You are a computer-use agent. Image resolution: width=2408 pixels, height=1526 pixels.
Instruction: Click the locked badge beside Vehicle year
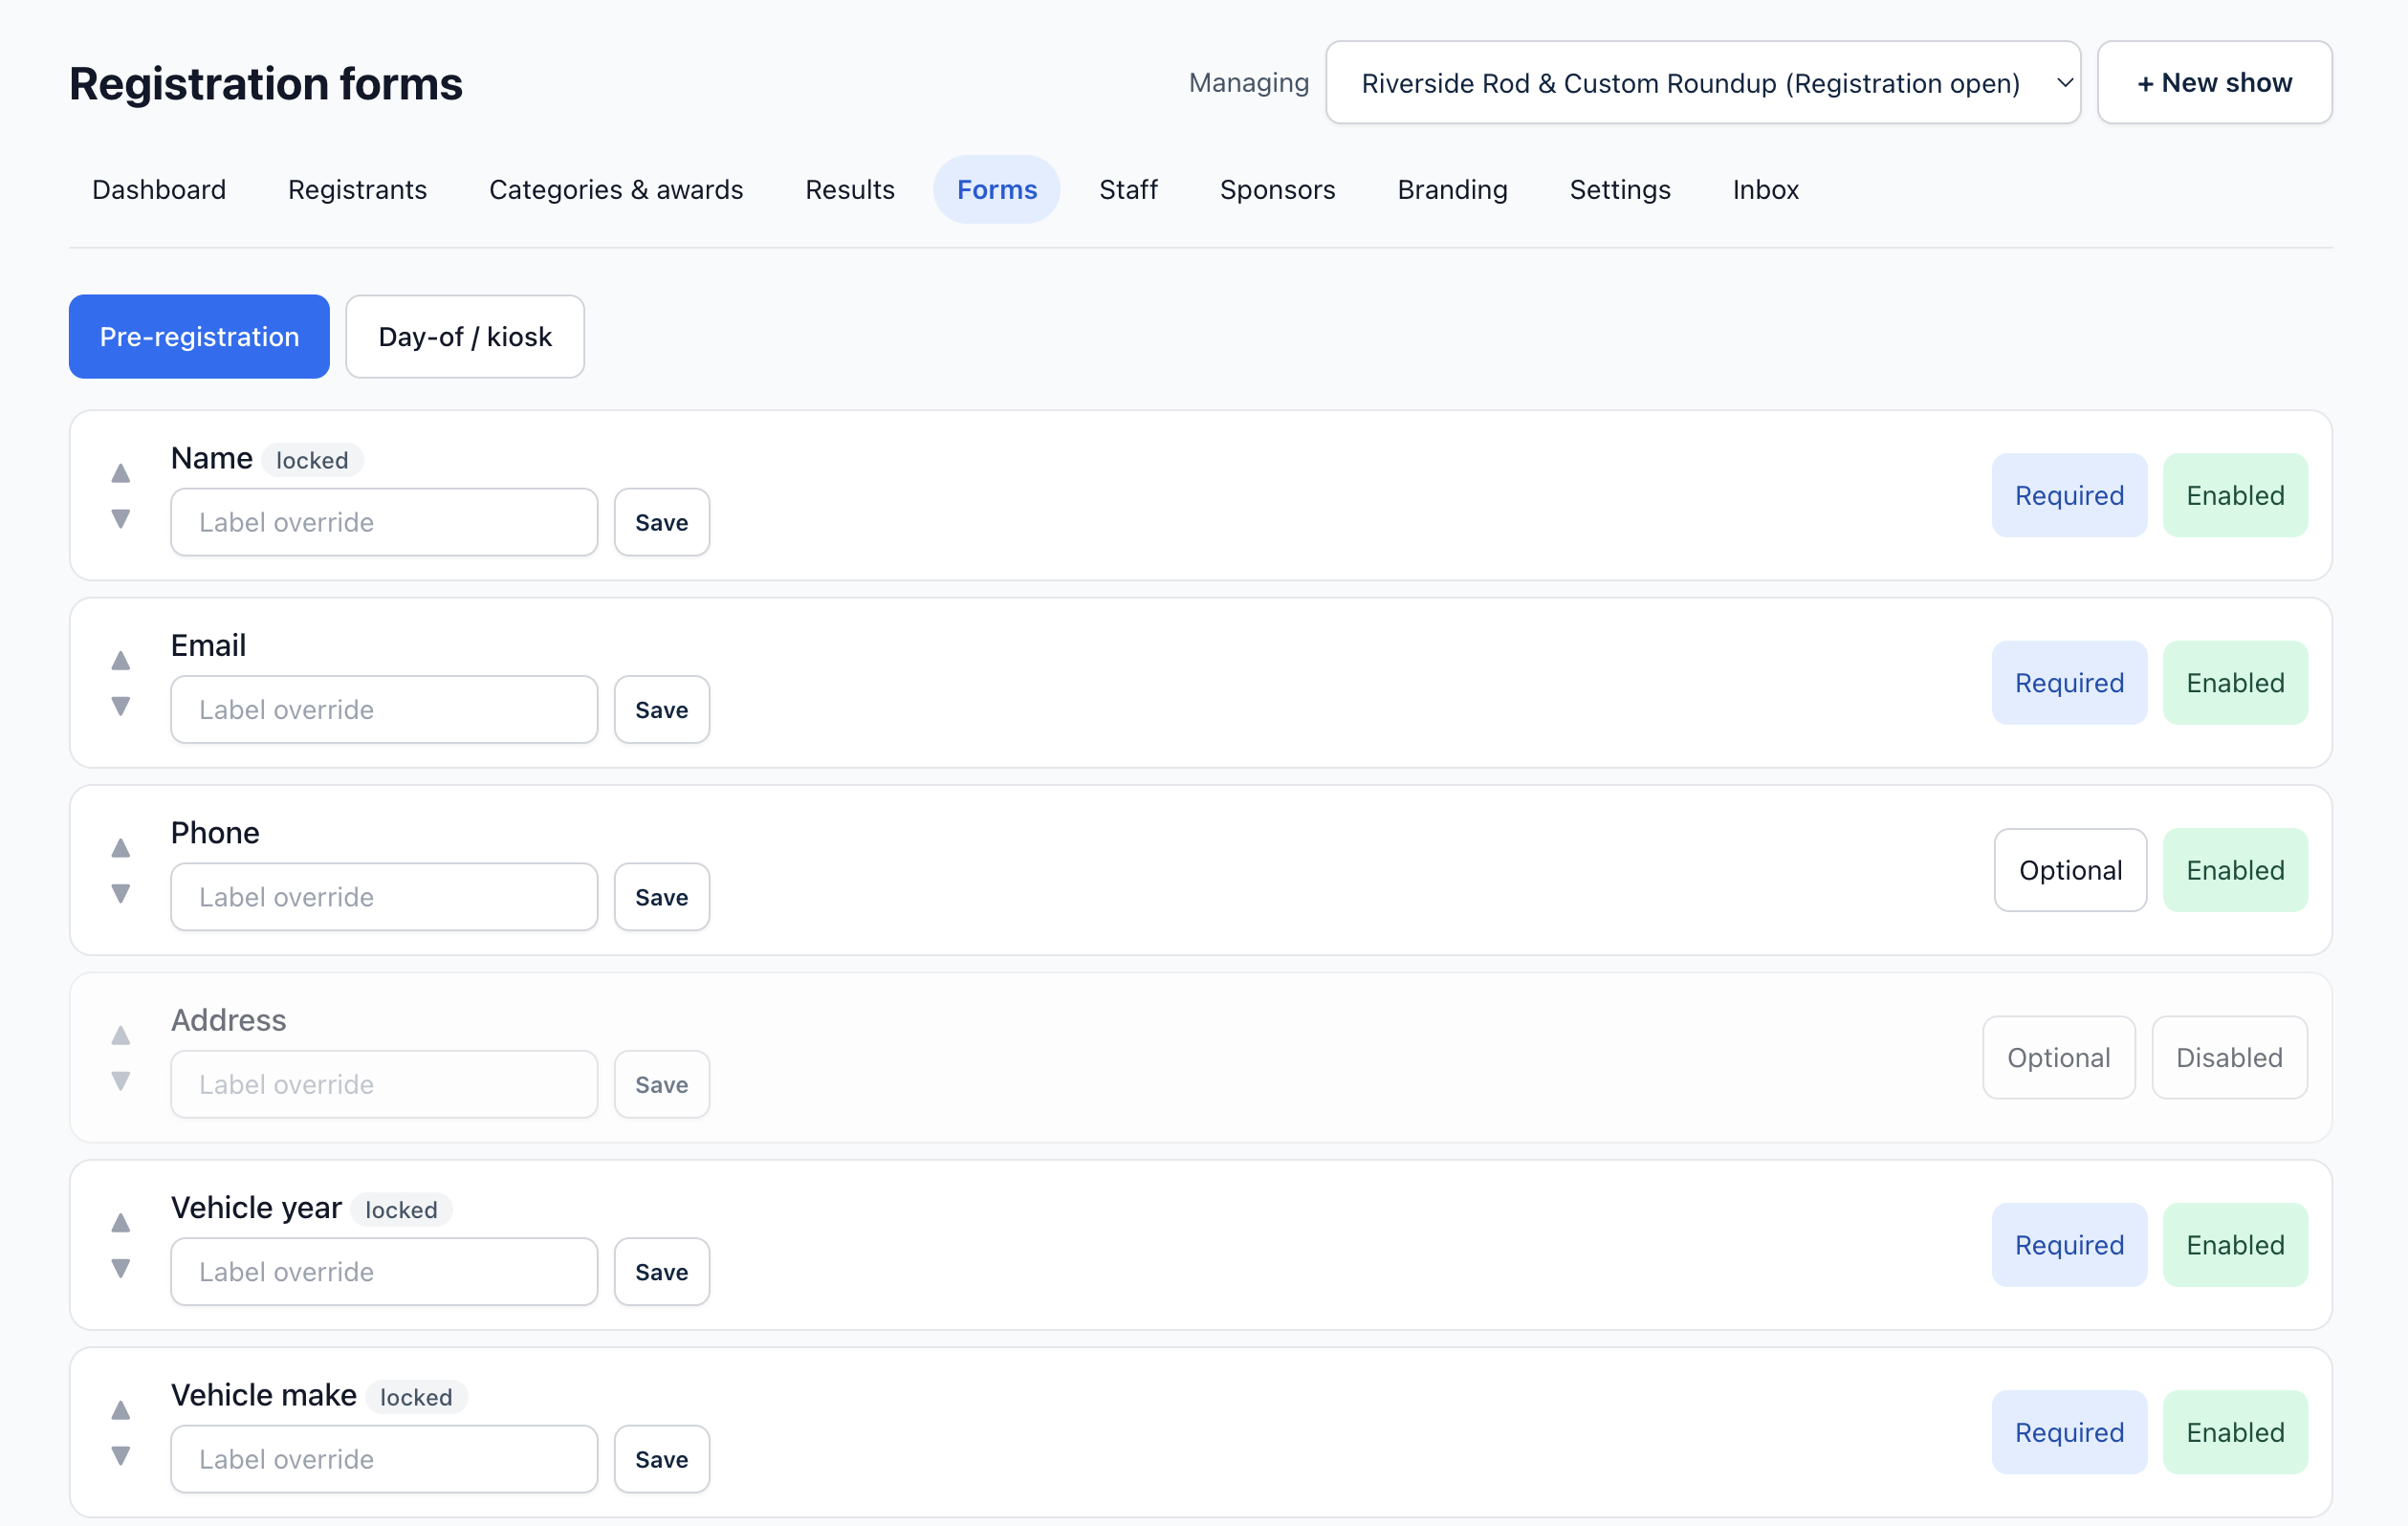(401, 1210)
